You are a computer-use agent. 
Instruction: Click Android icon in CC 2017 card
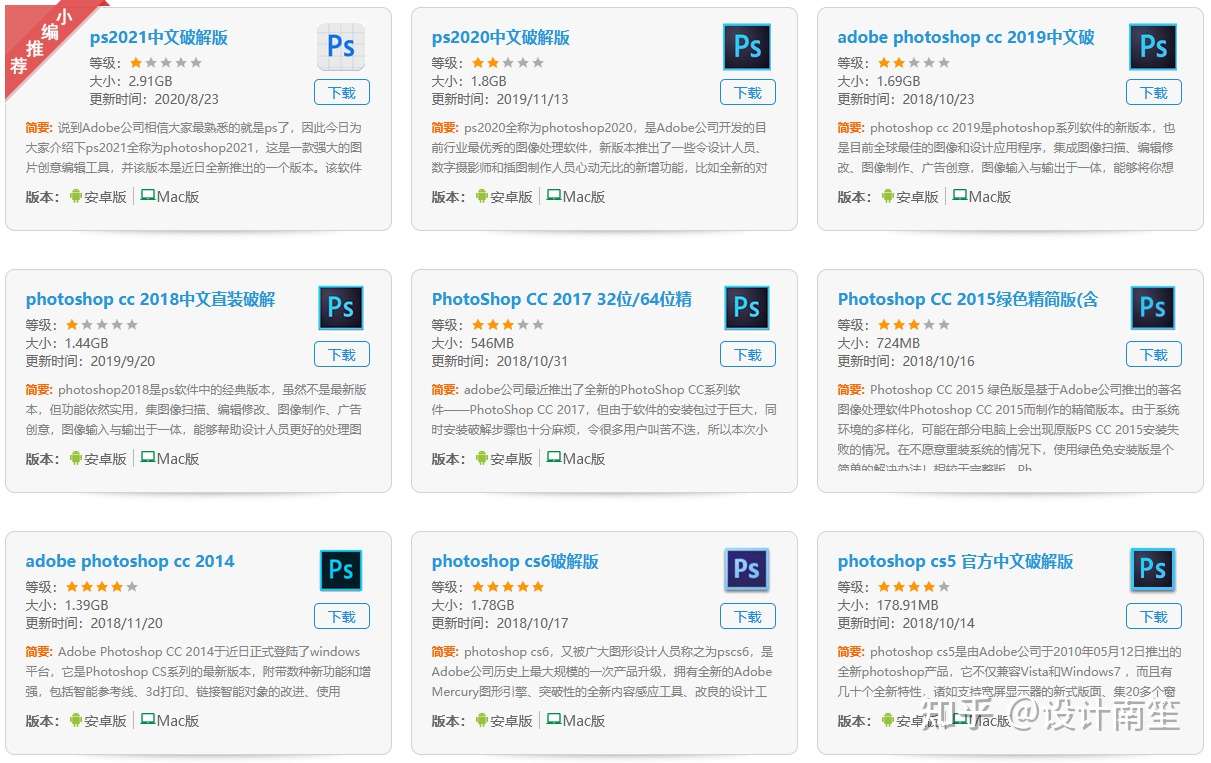[481, 458]
